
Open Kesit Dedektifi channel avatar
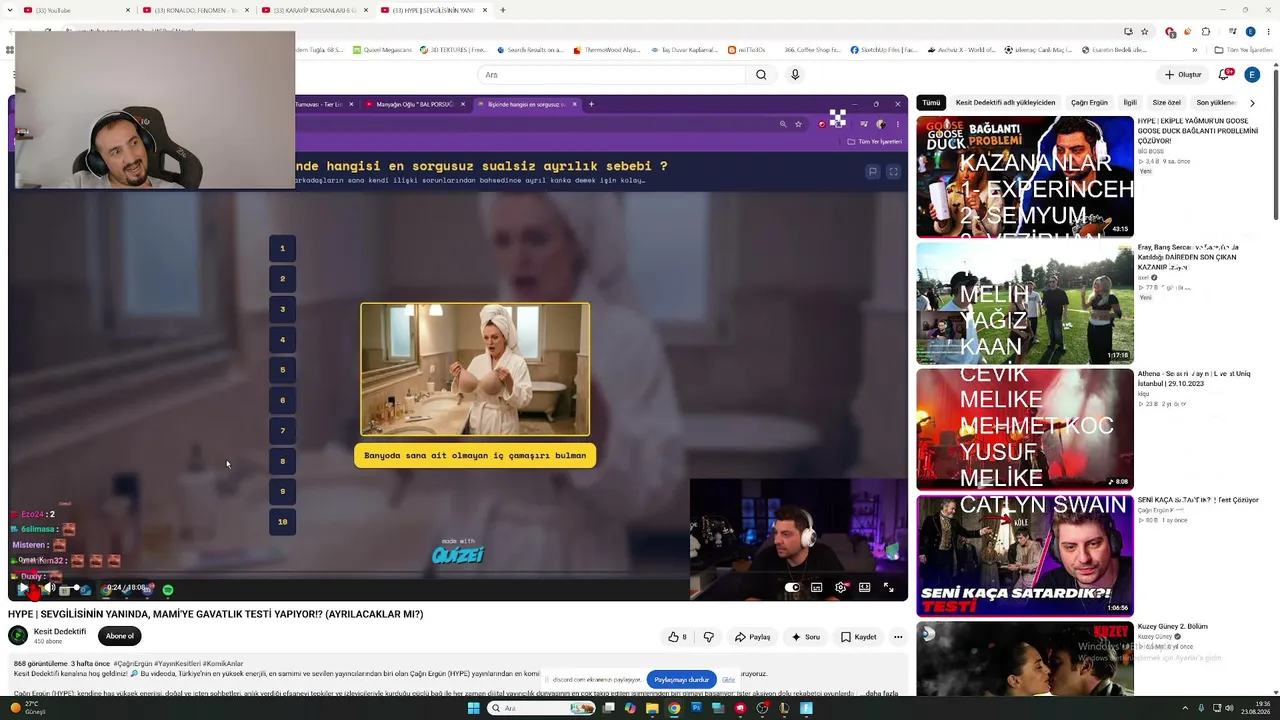(x=18, y=636)
